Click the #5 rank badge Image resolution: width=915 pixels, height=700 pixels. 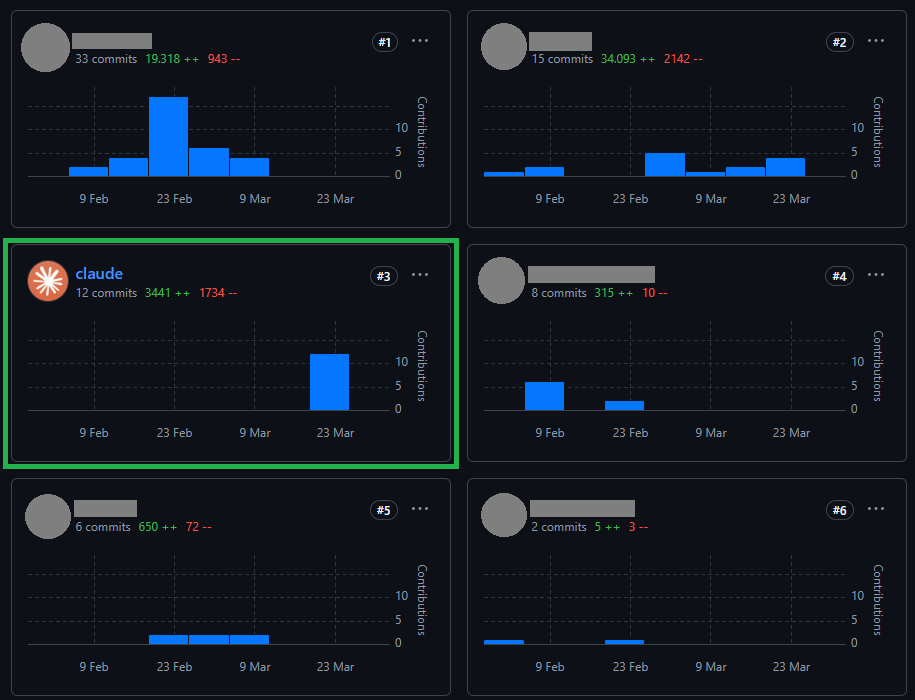point(383,510)
